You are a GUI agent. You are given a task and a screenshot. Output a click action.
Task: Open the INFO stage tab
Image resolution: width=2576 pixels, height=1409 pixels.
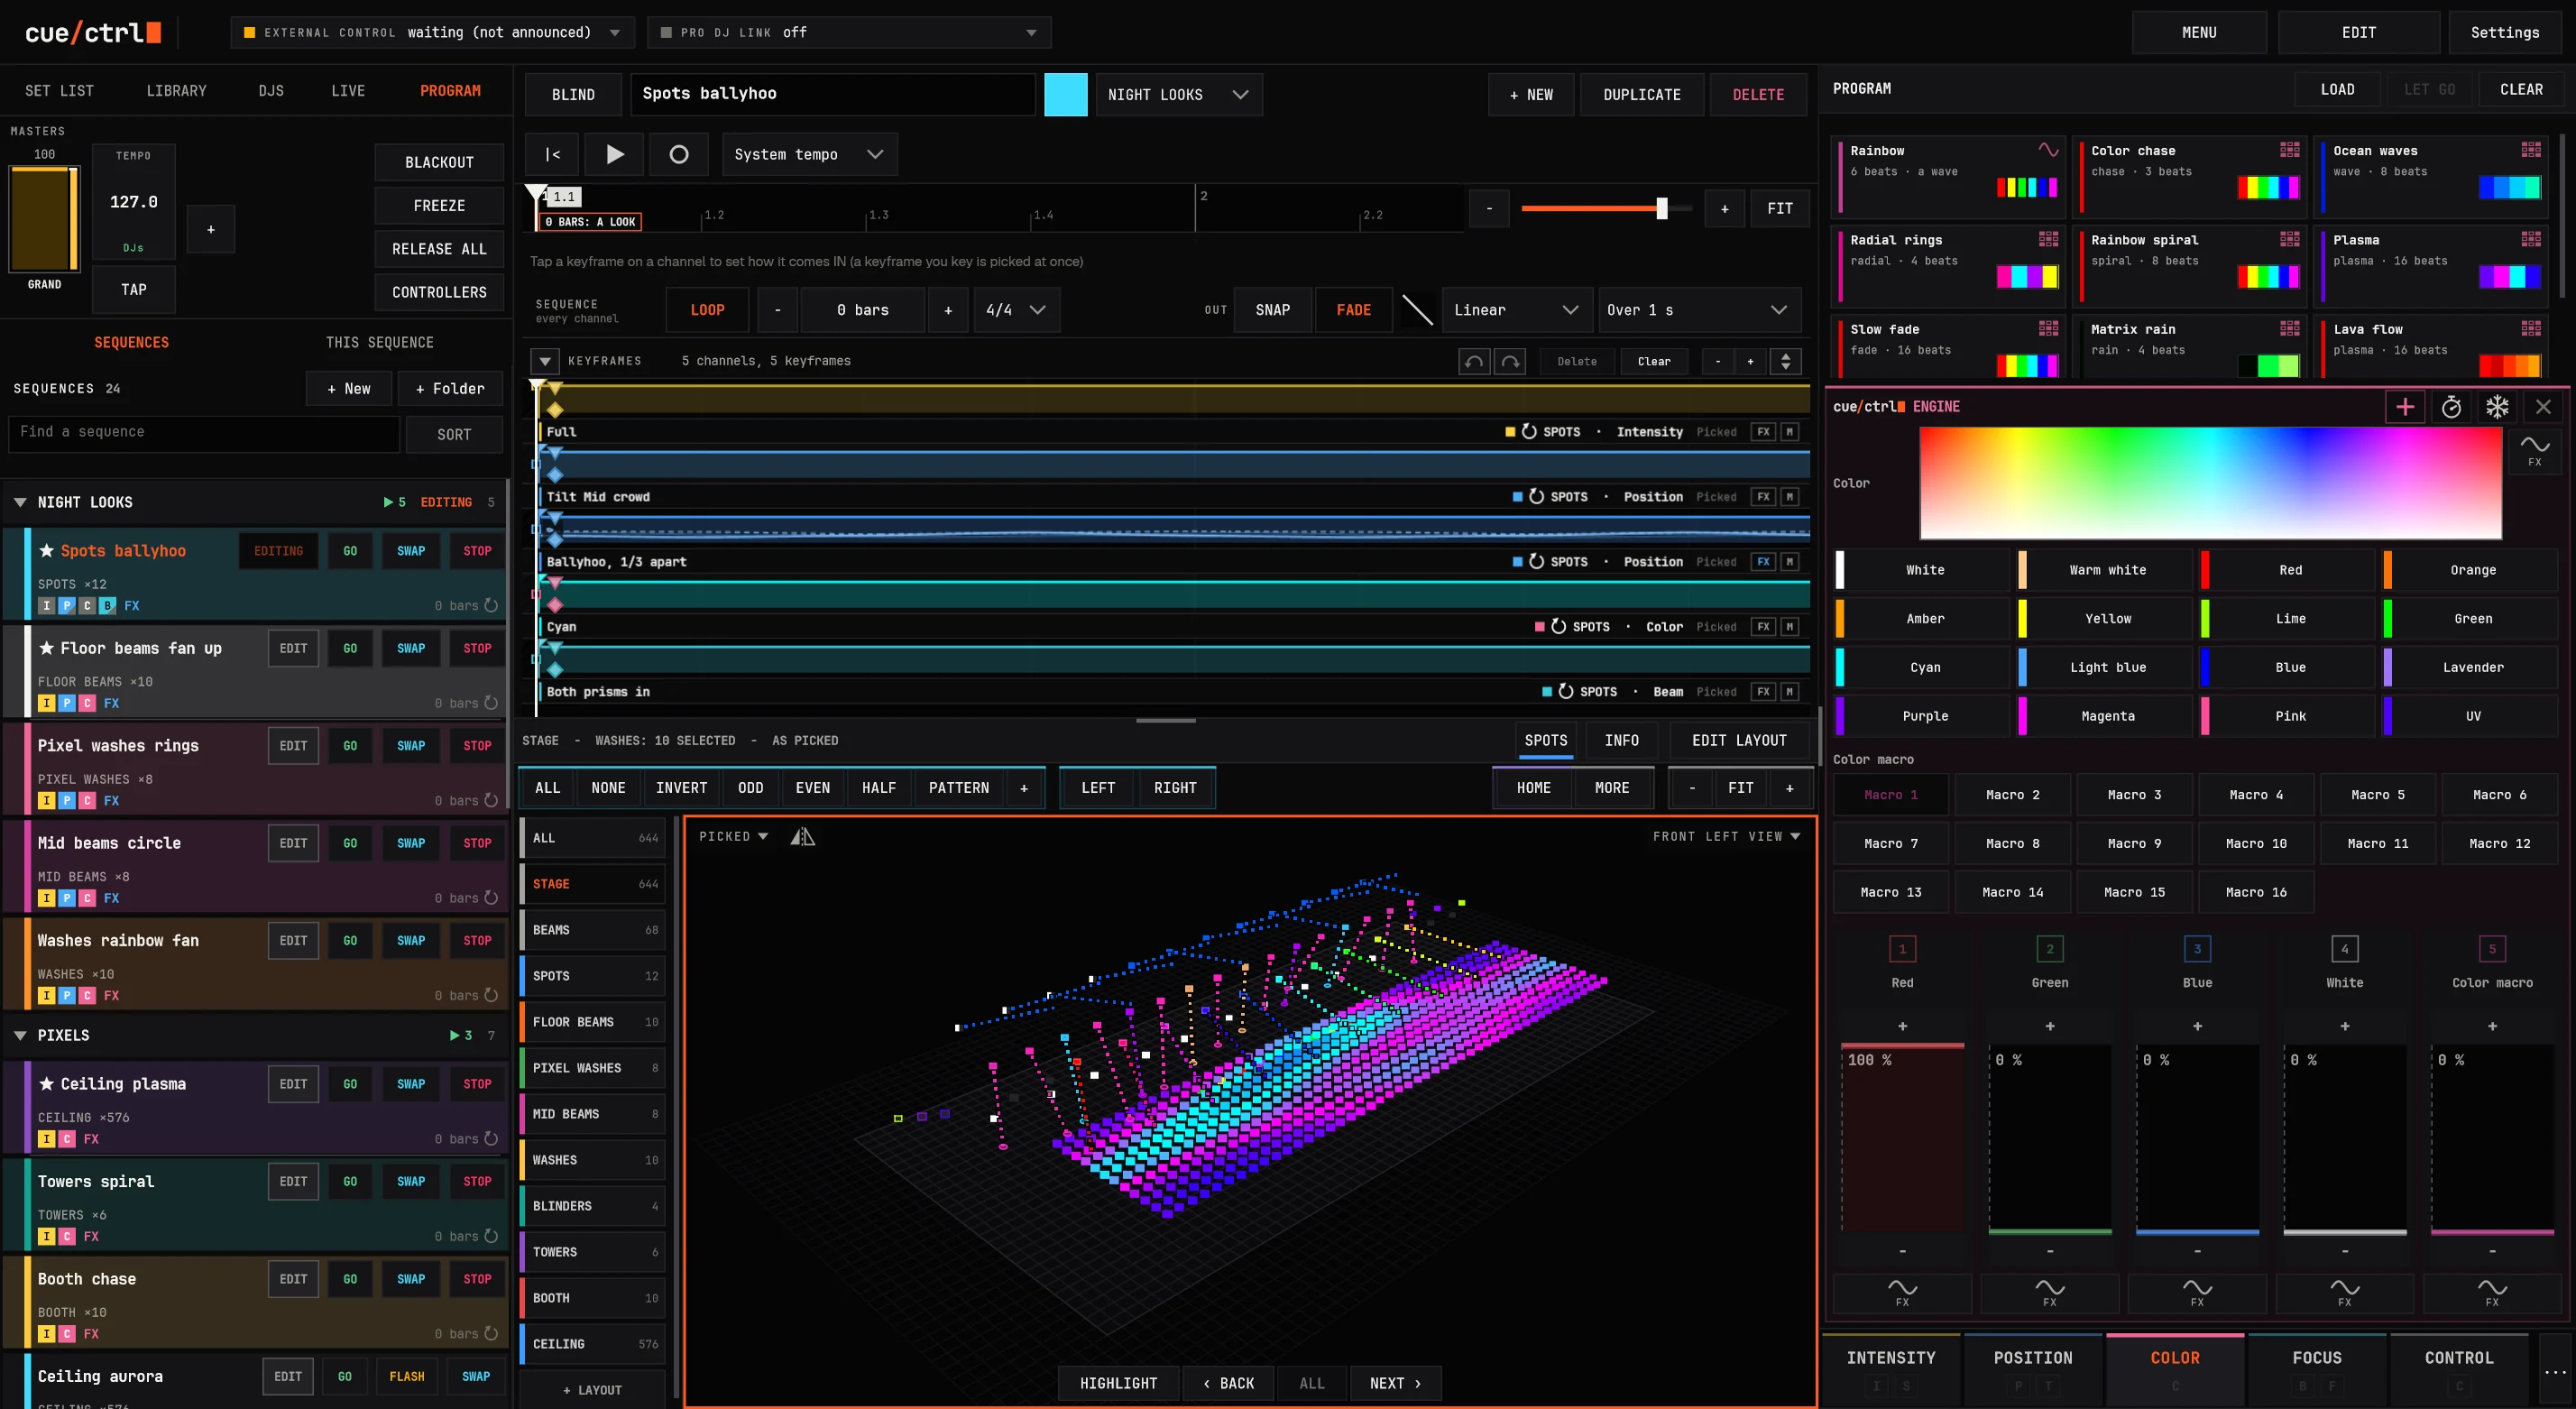click(1621, 741)
